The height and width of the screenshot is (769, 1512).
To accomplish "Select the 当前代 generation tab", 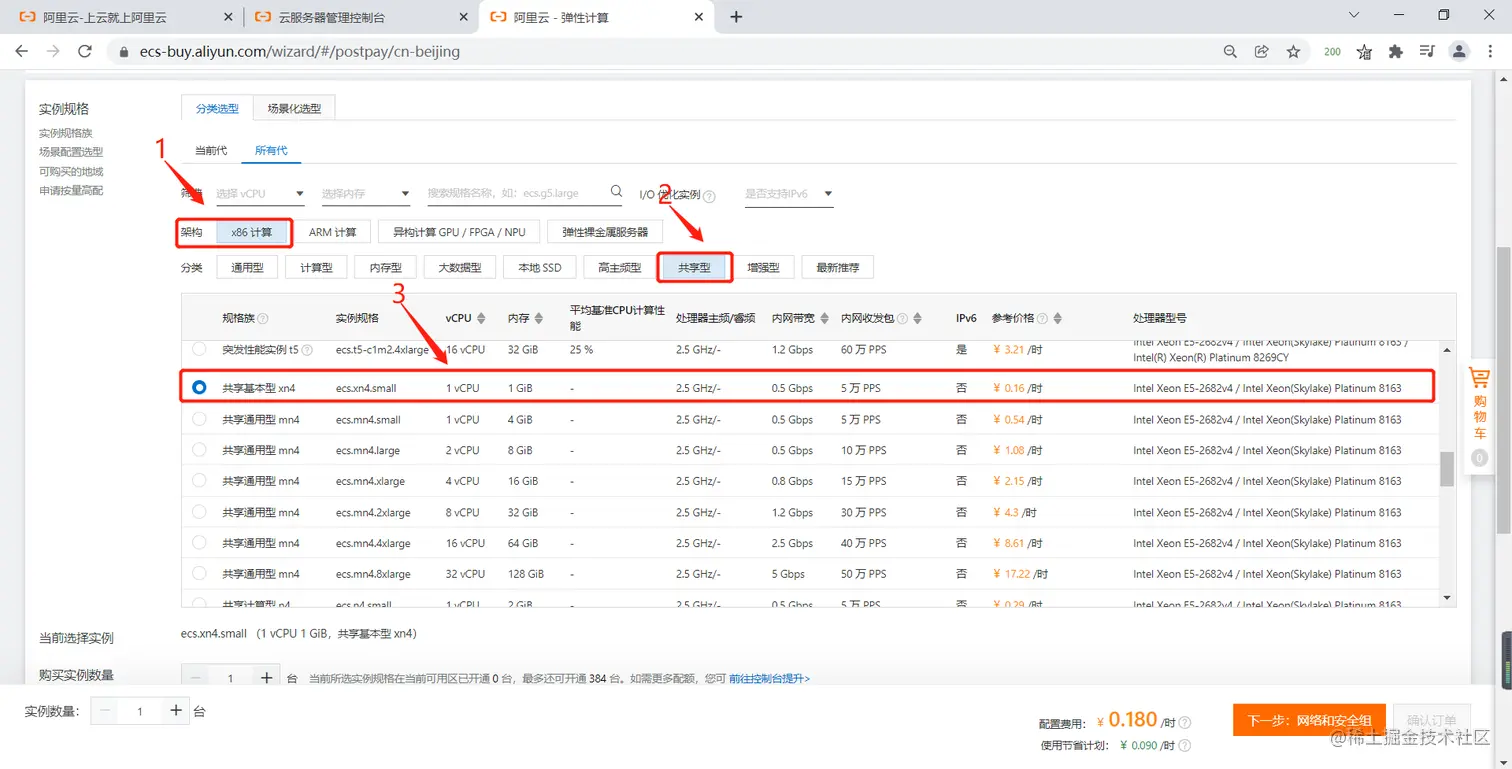I will (211, 150).
